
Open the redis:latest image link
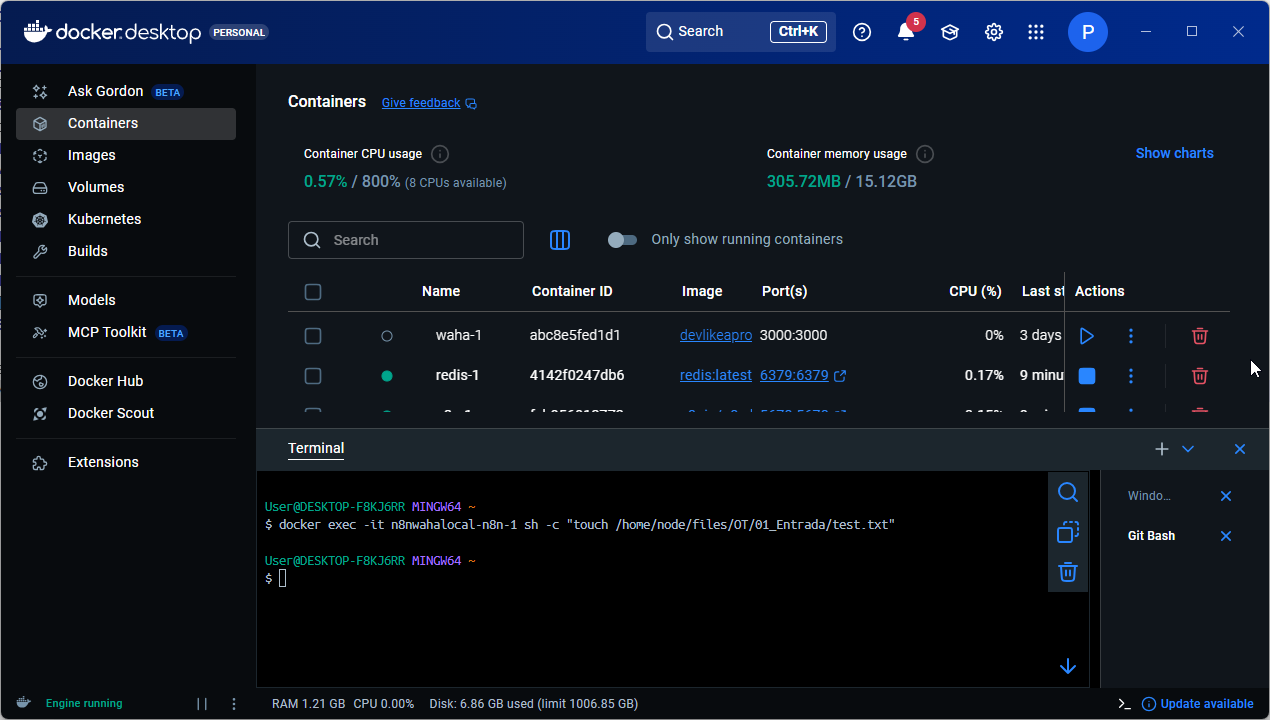tap(715, 376)
